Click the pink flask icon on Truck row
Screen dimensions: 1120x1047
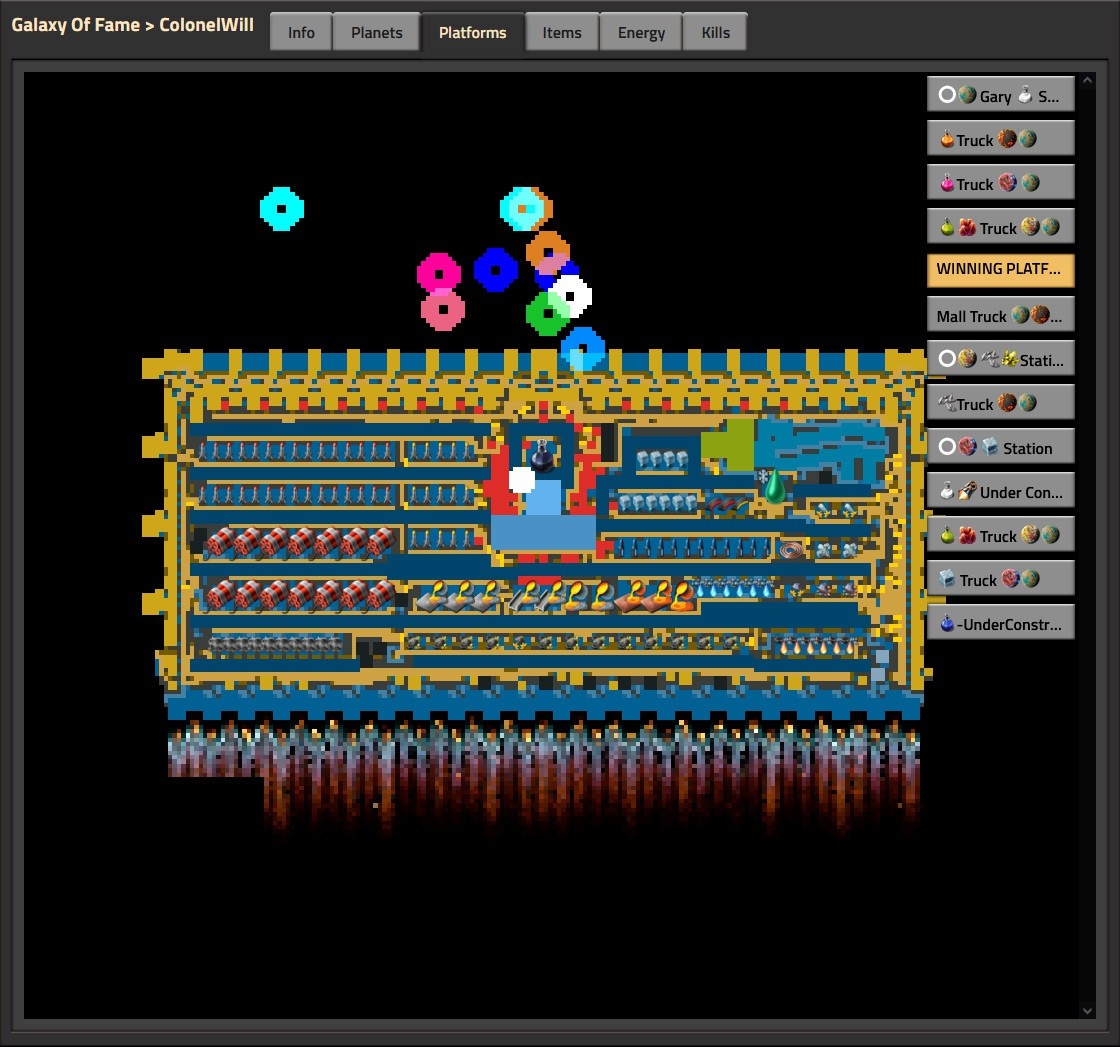point(947,183)
